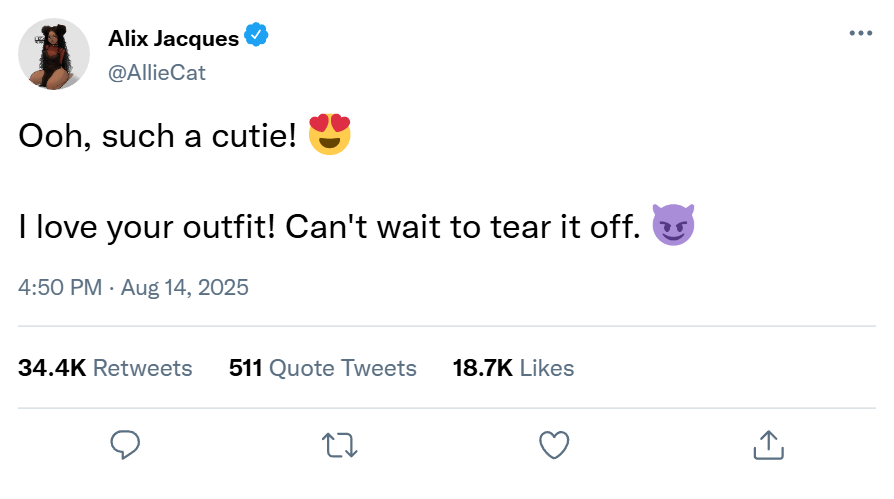Like the tweet with the heart icon
The image size is (894, 499).
554,443
